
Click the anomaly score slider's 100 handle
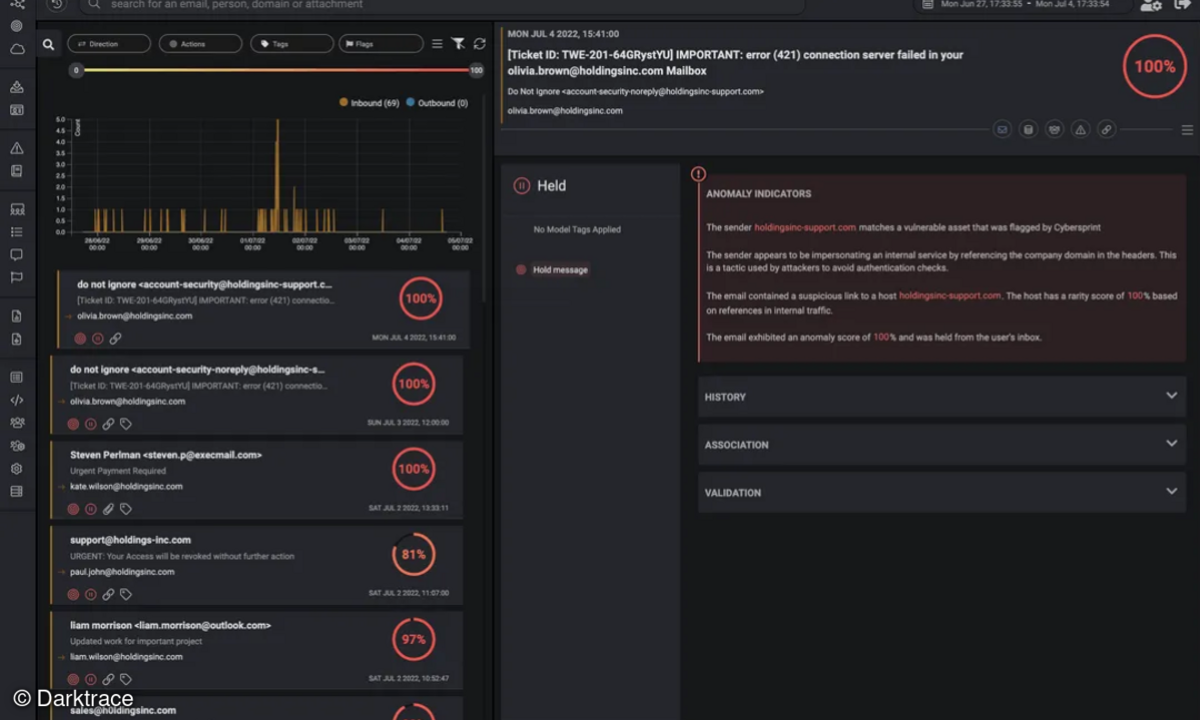(x=476, y=70)
